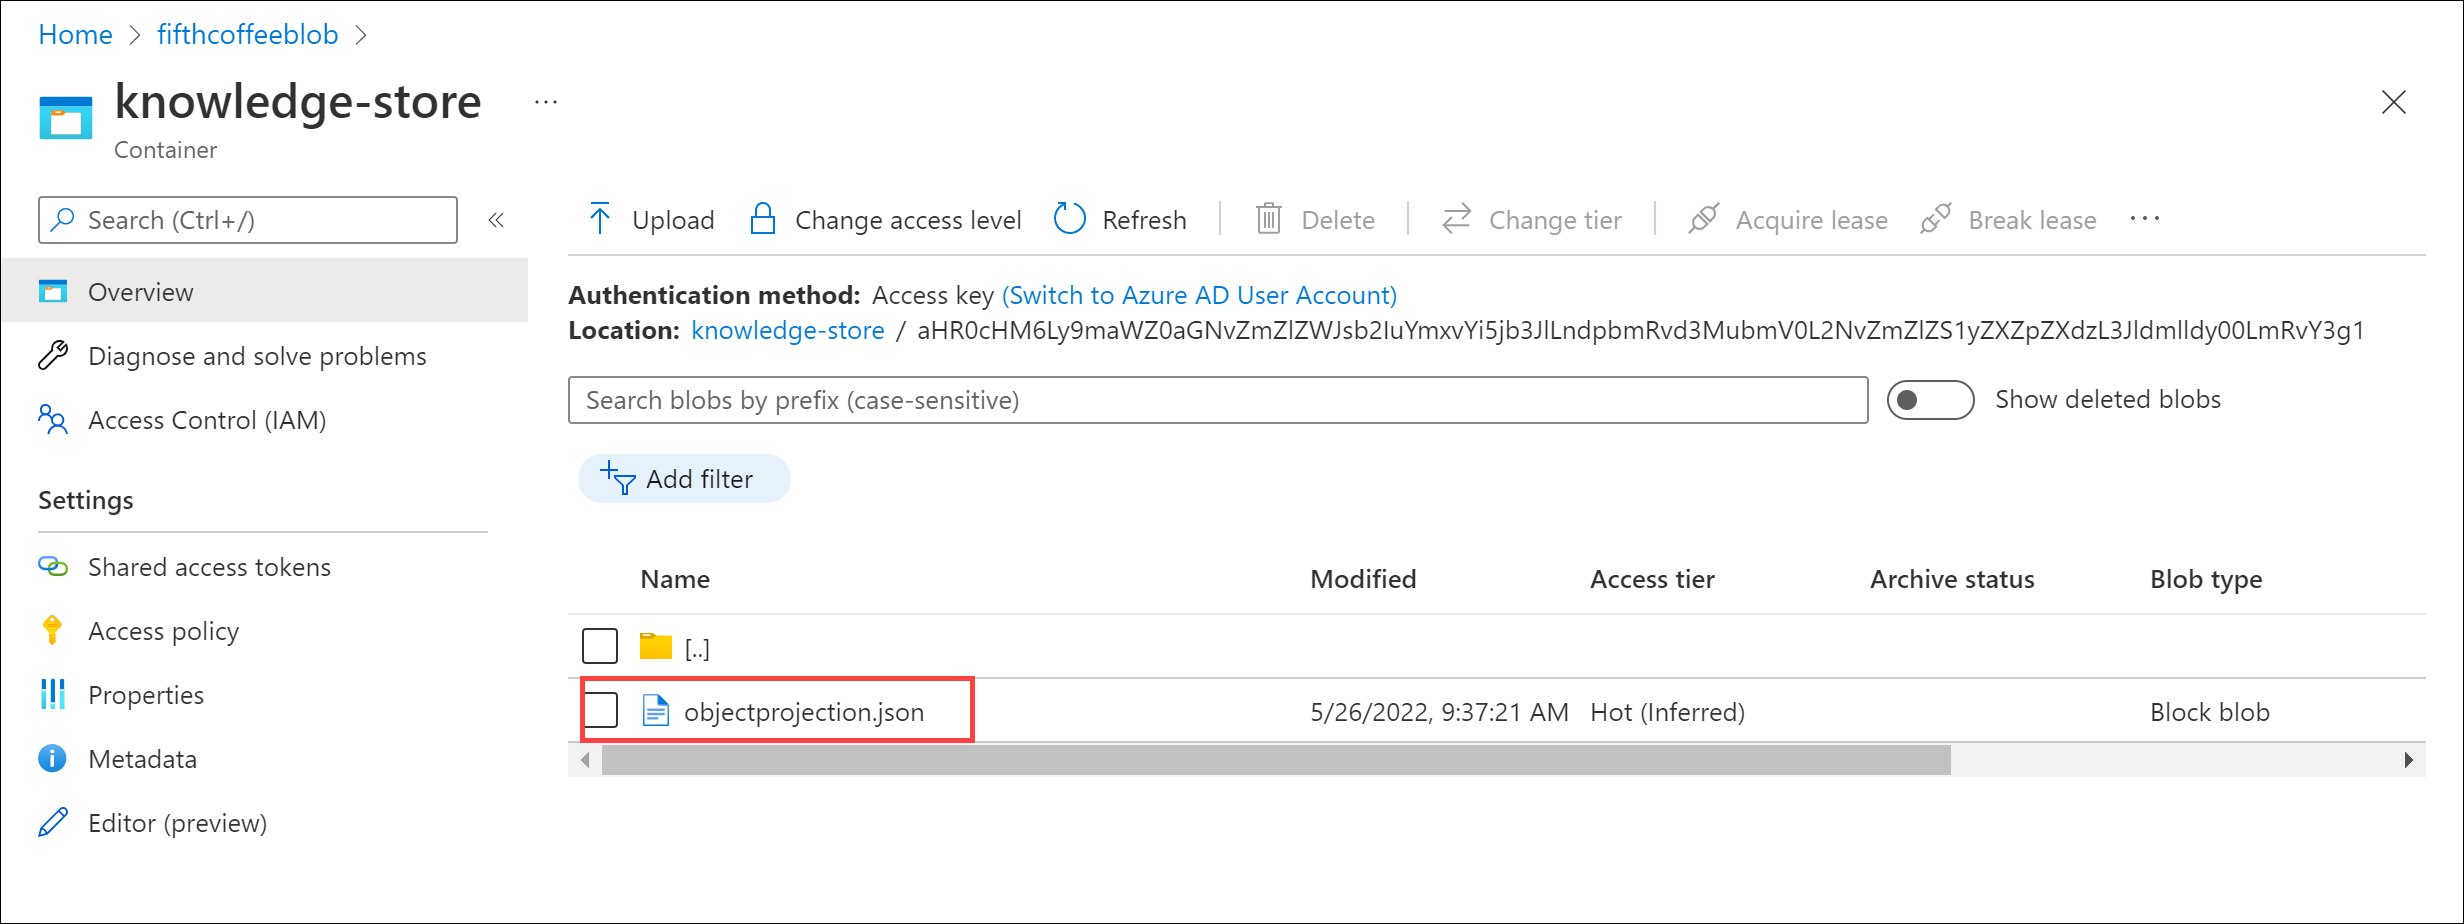The image size is (2464, 924).
Task: Click the Add filter button label
Action: click(700, 479)
